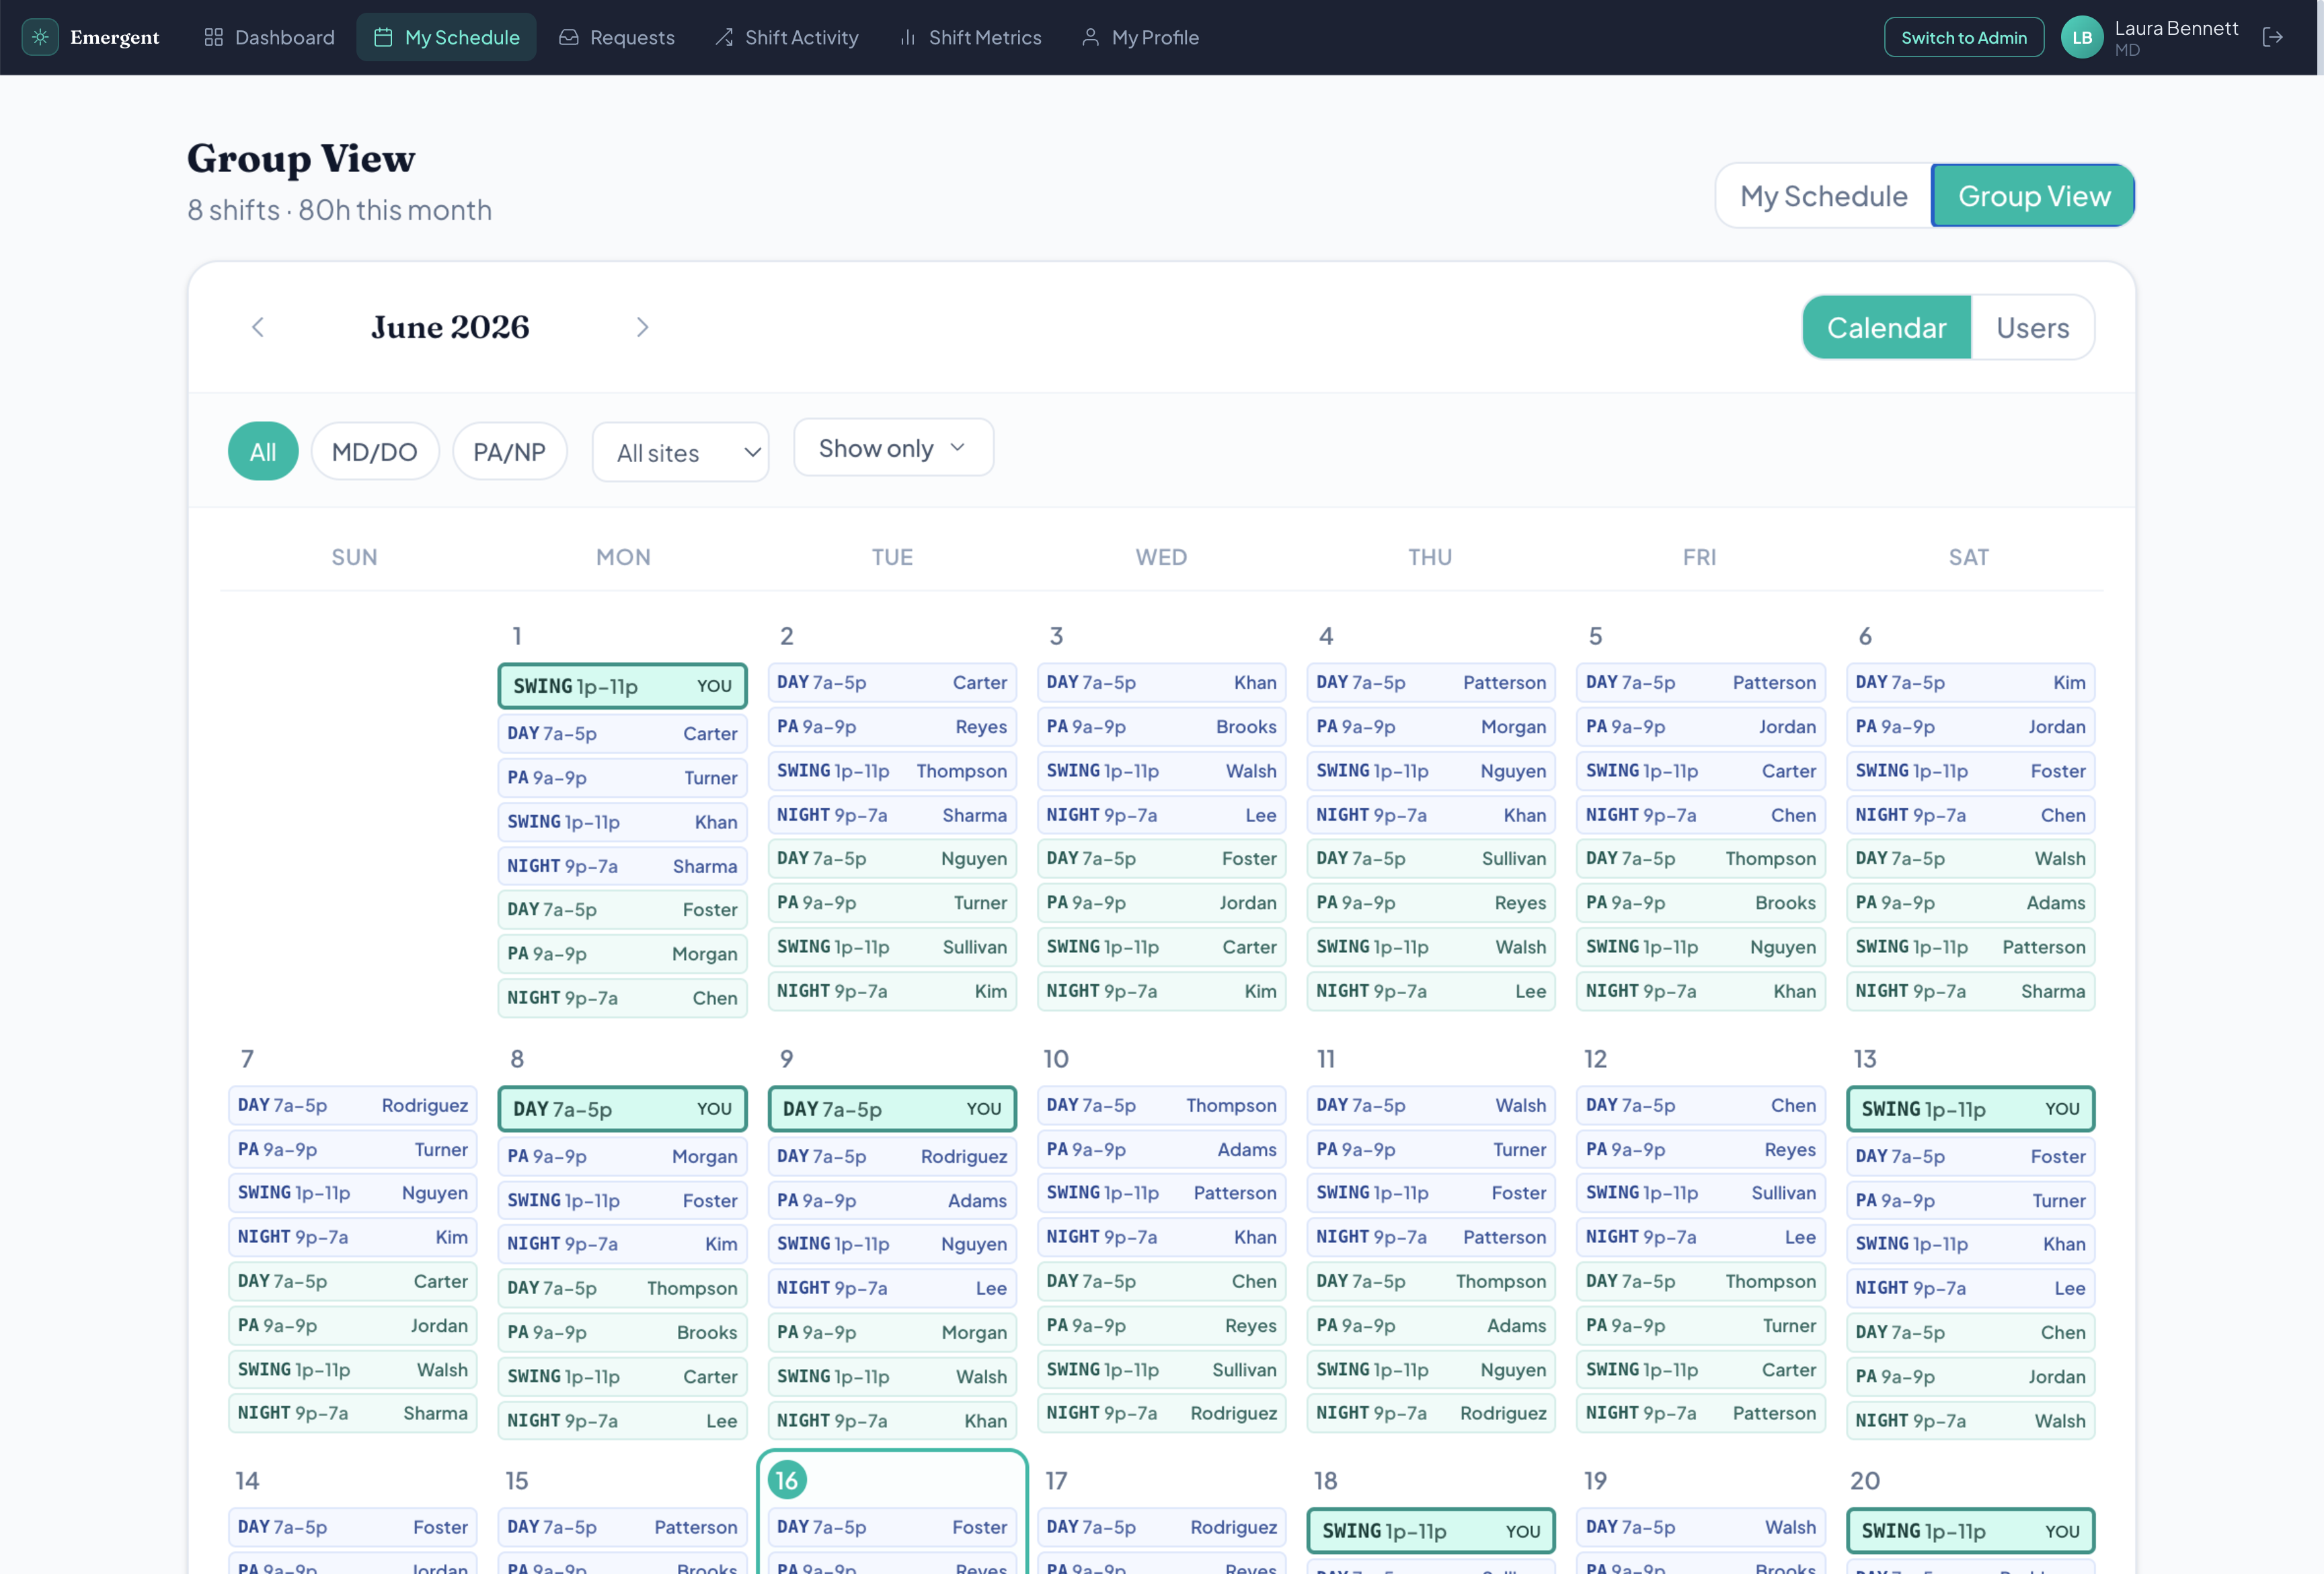The height and width of the screenshot is (1574, 2324).
Task: Click your SWING 1p–11p shift on June 18
Action: tap(1431, 1531)
